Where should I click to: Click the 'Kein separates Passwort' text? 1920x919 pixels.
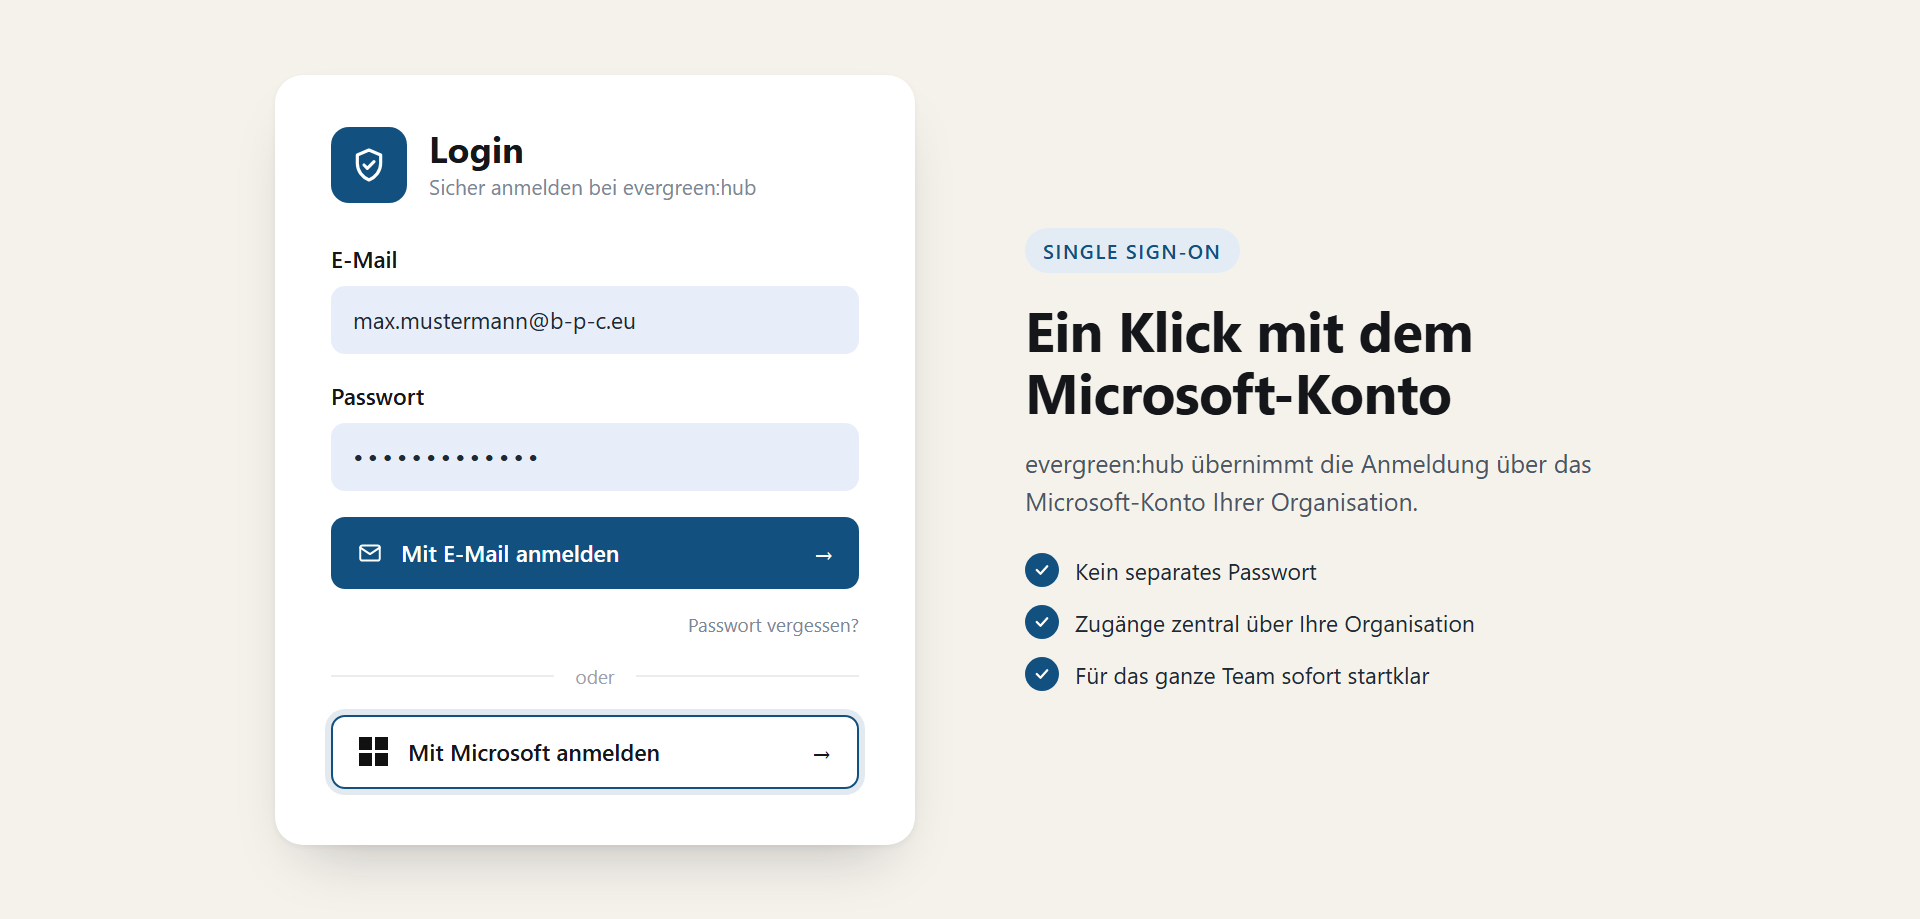(x=1196, y=572)
